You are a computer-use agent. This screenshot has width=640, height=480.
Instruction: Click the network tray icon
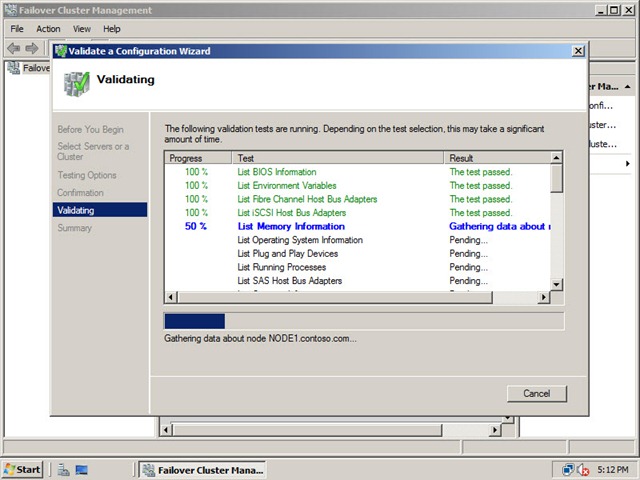point(567,470)
